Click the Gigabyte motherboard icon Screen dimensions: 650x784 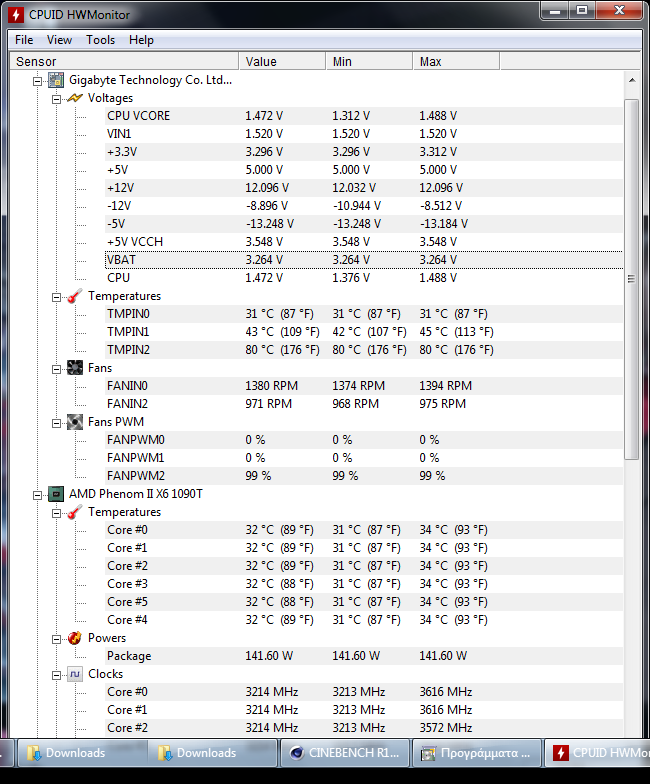(56, 80)
